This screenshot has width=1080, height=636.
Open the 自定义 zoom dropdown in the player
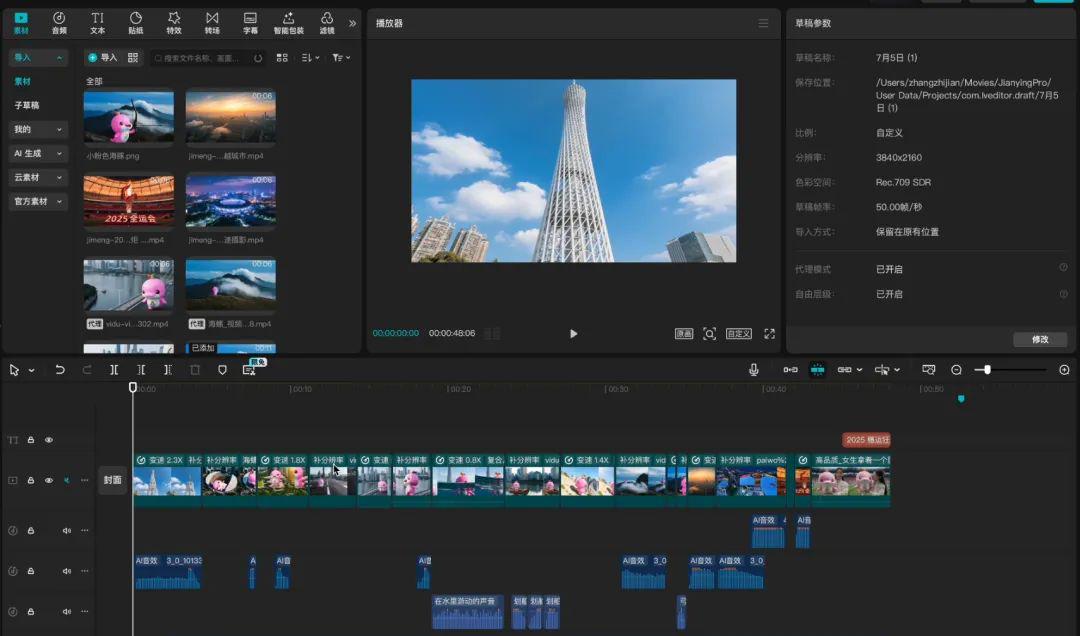pos(739,333)
